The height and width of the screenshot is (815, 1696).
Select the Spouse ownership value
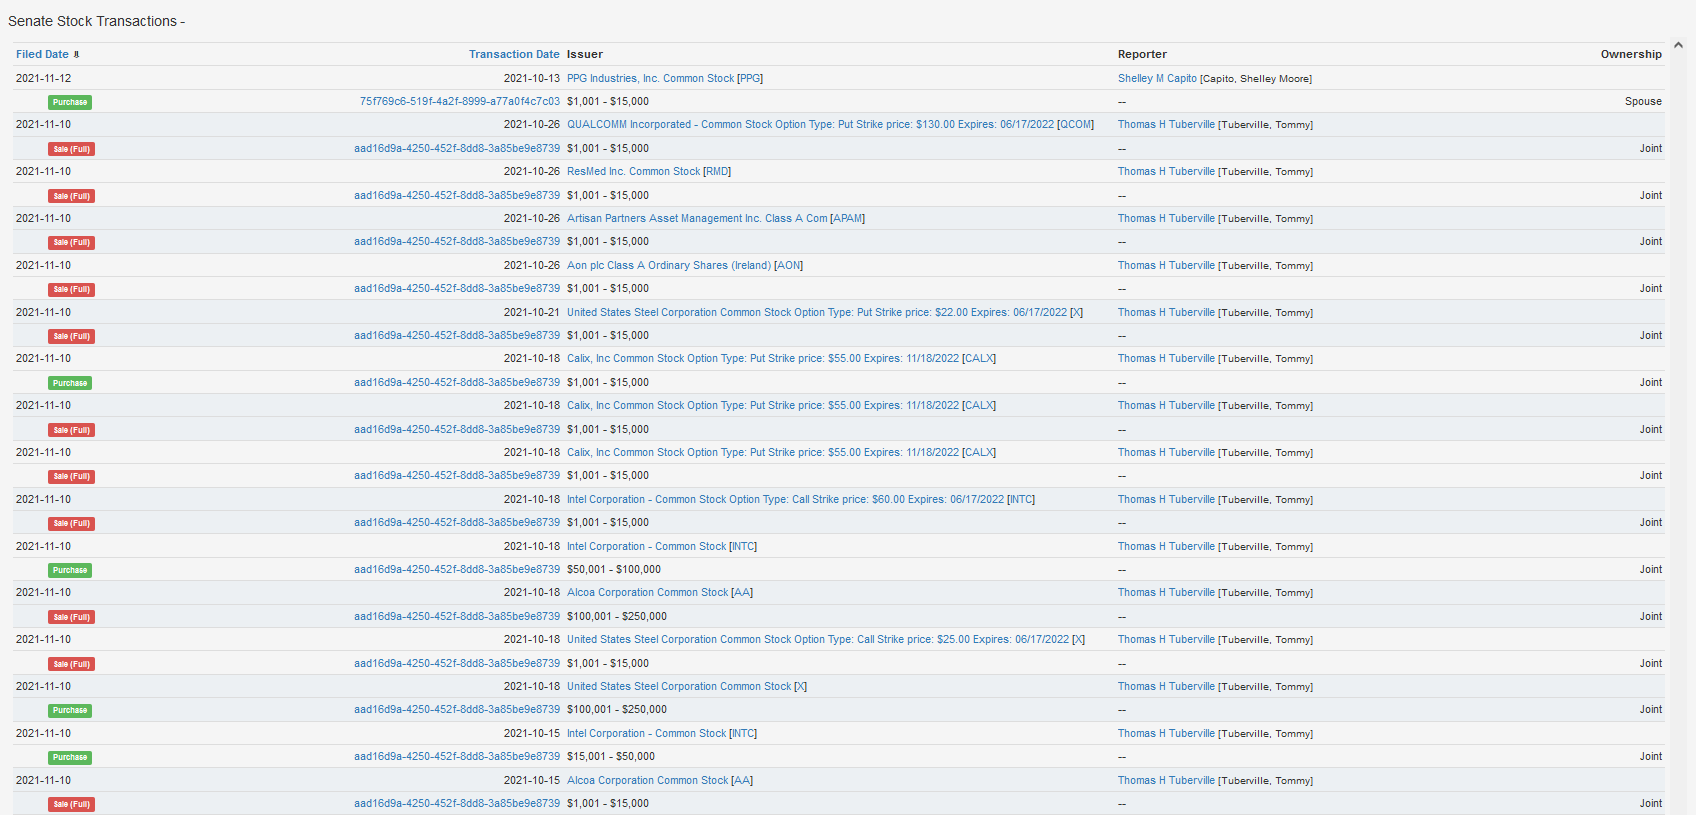[1643, 101]
